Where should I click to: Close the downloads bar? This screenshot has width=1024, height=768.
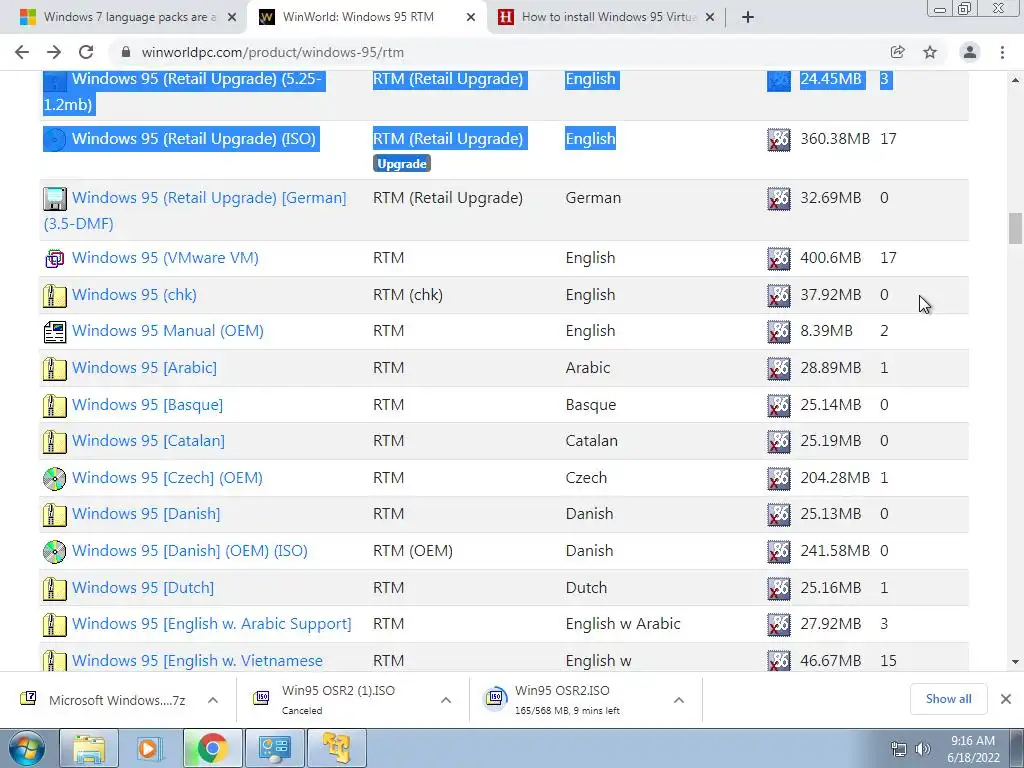(1006, 699)
